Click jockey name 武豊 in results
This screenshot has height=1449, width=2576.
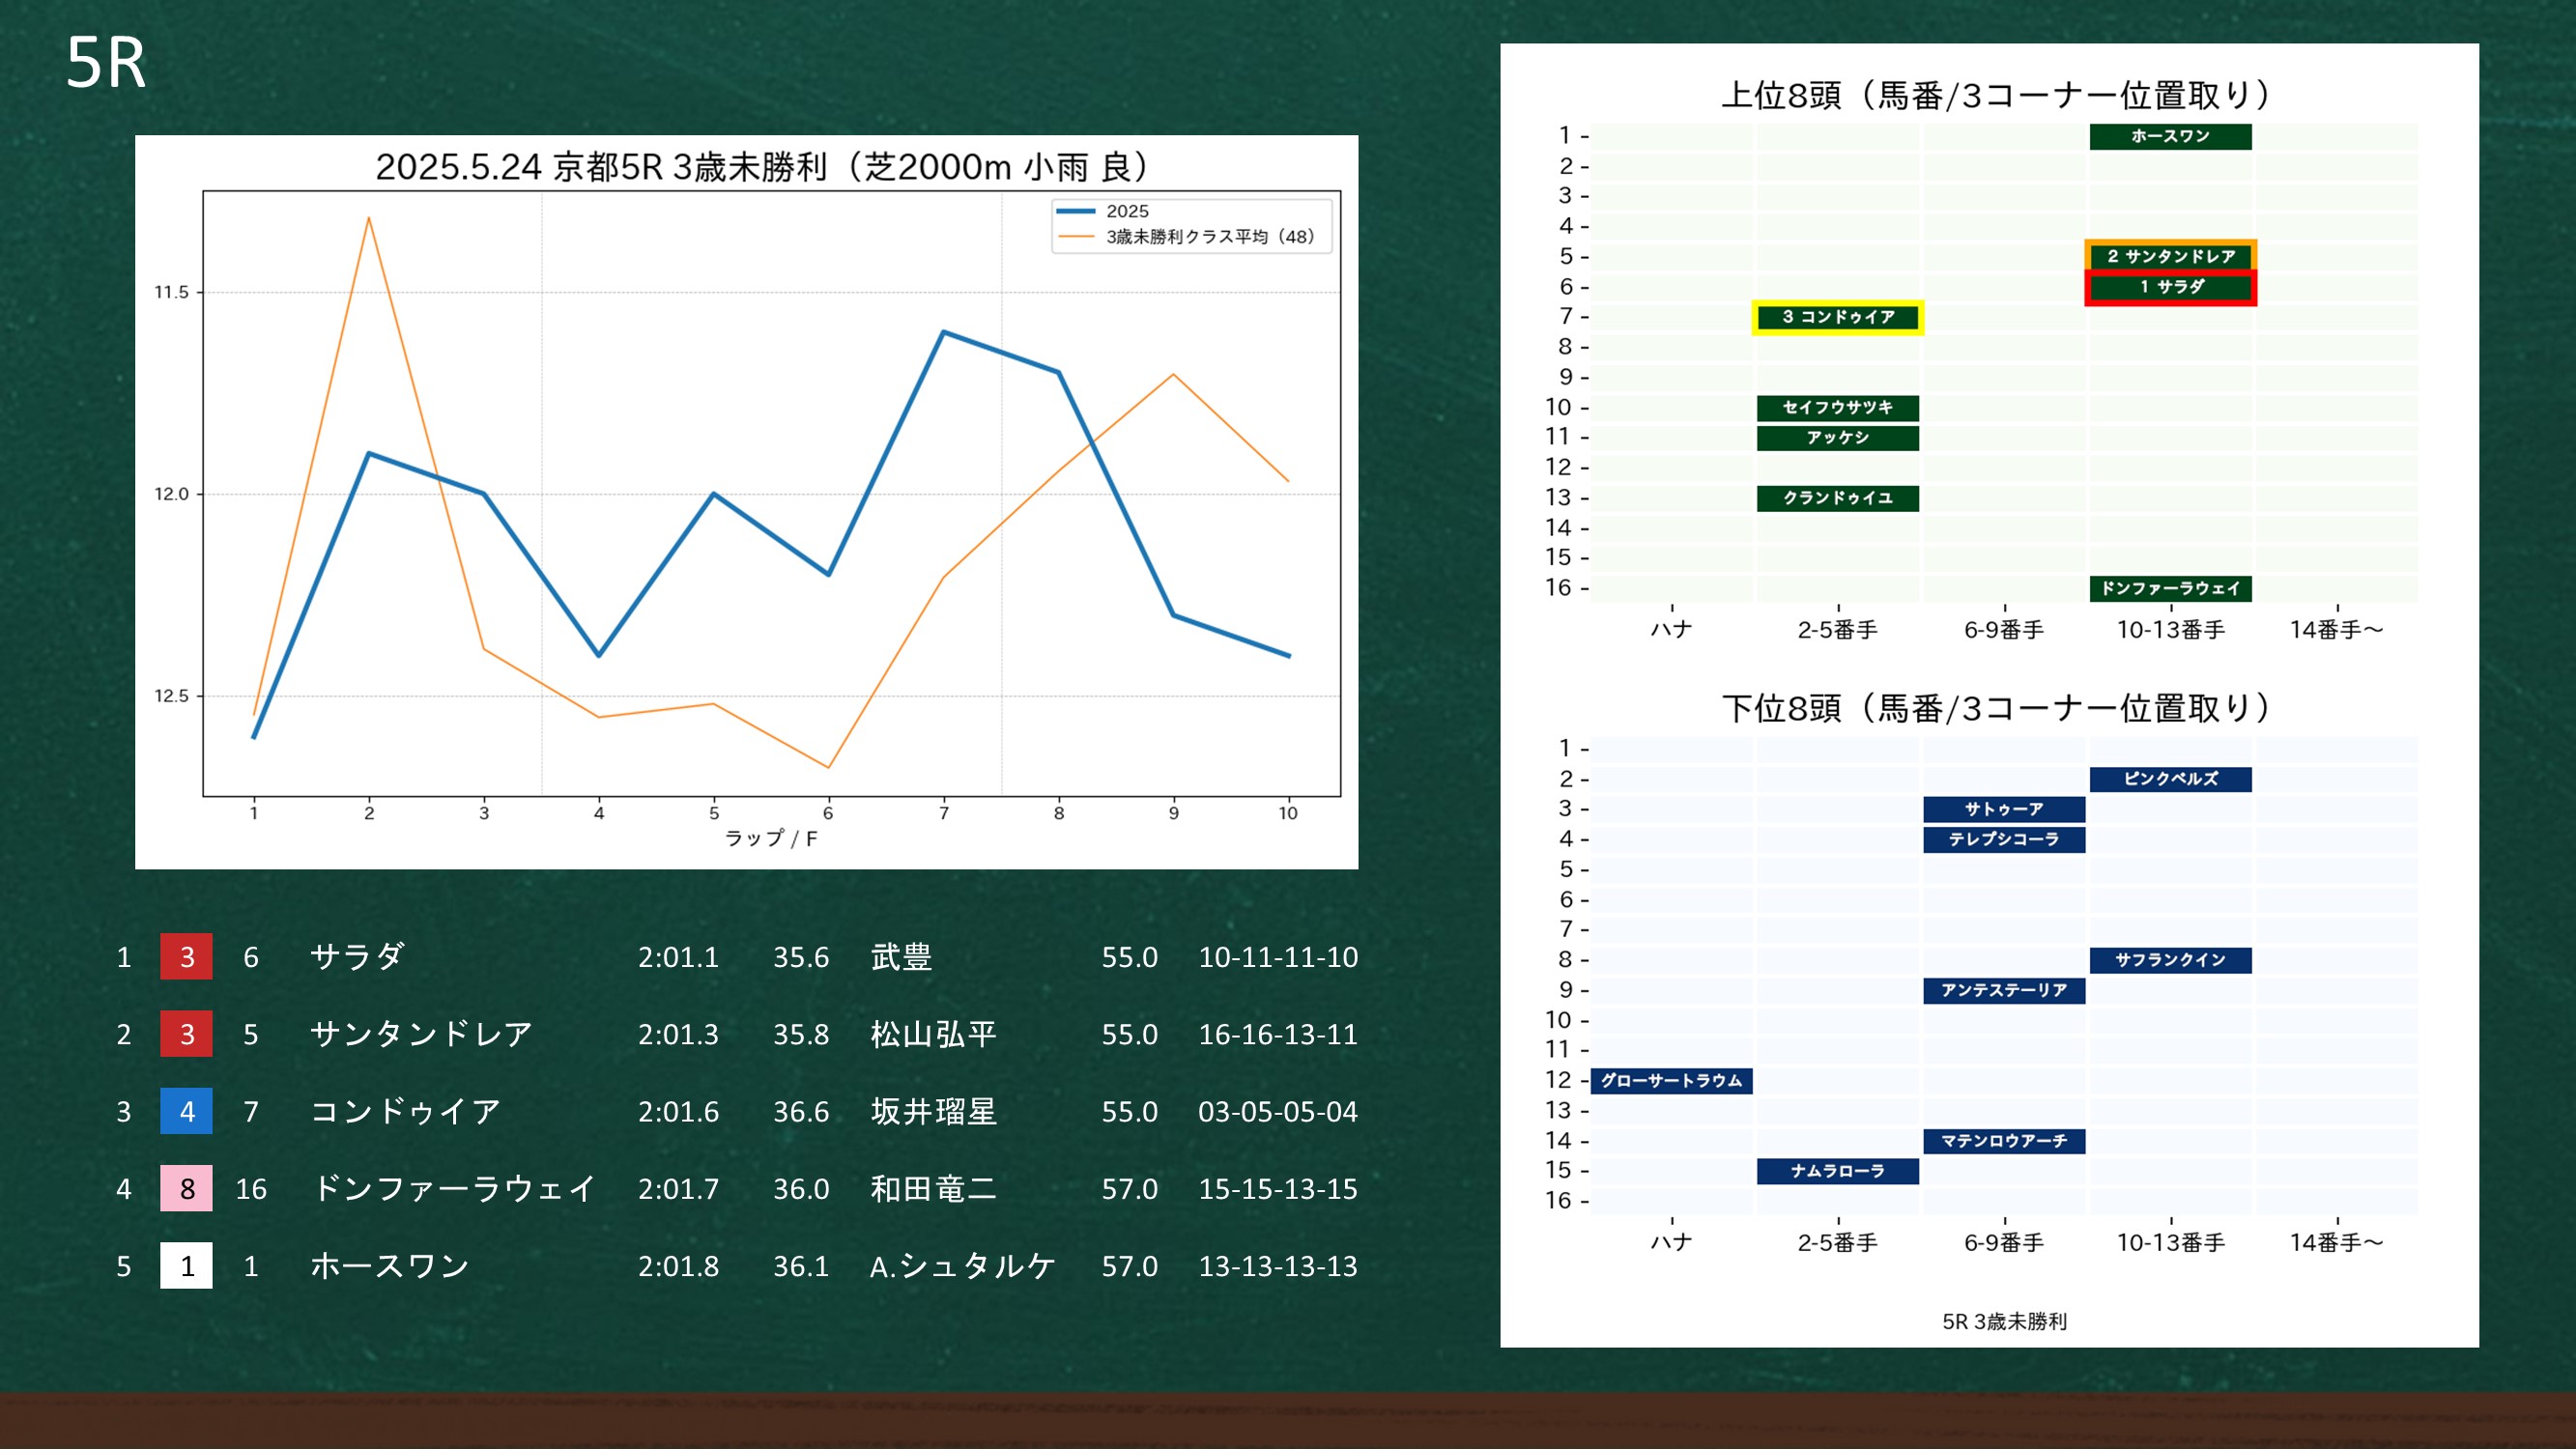[901, 957]
